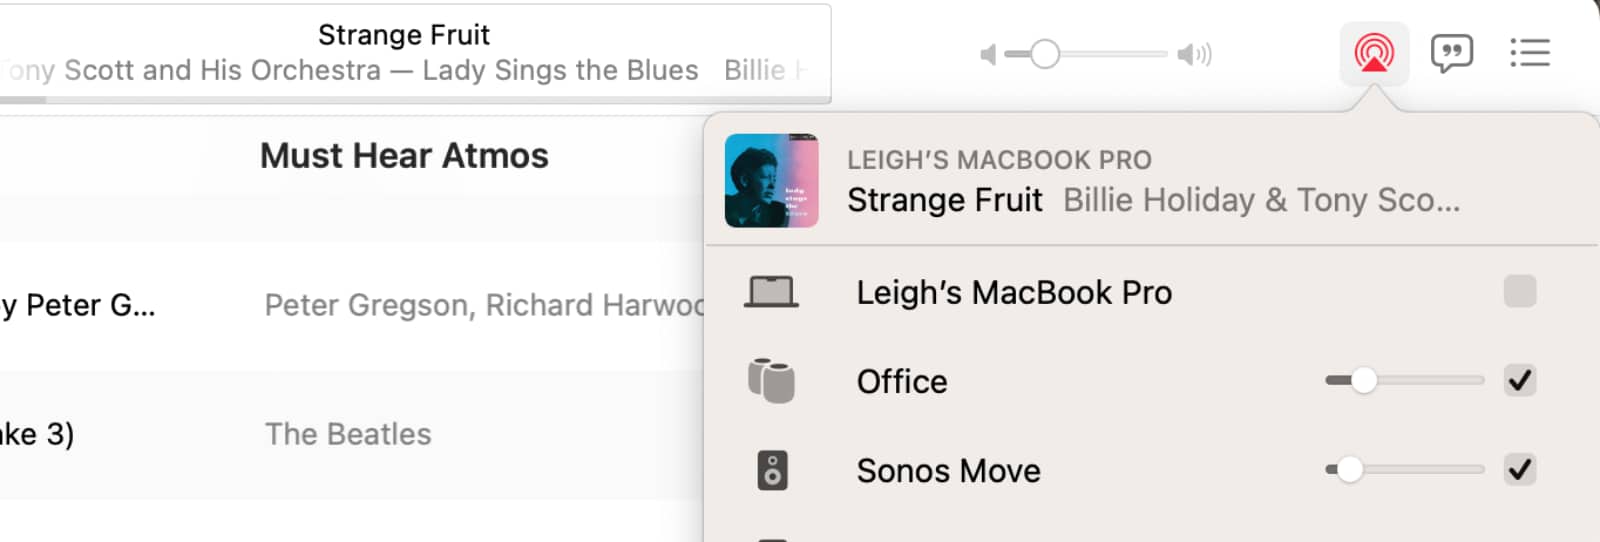Click the max volume speaker icon
This screenshot has height=542, width=1600.
[1194, 54]
